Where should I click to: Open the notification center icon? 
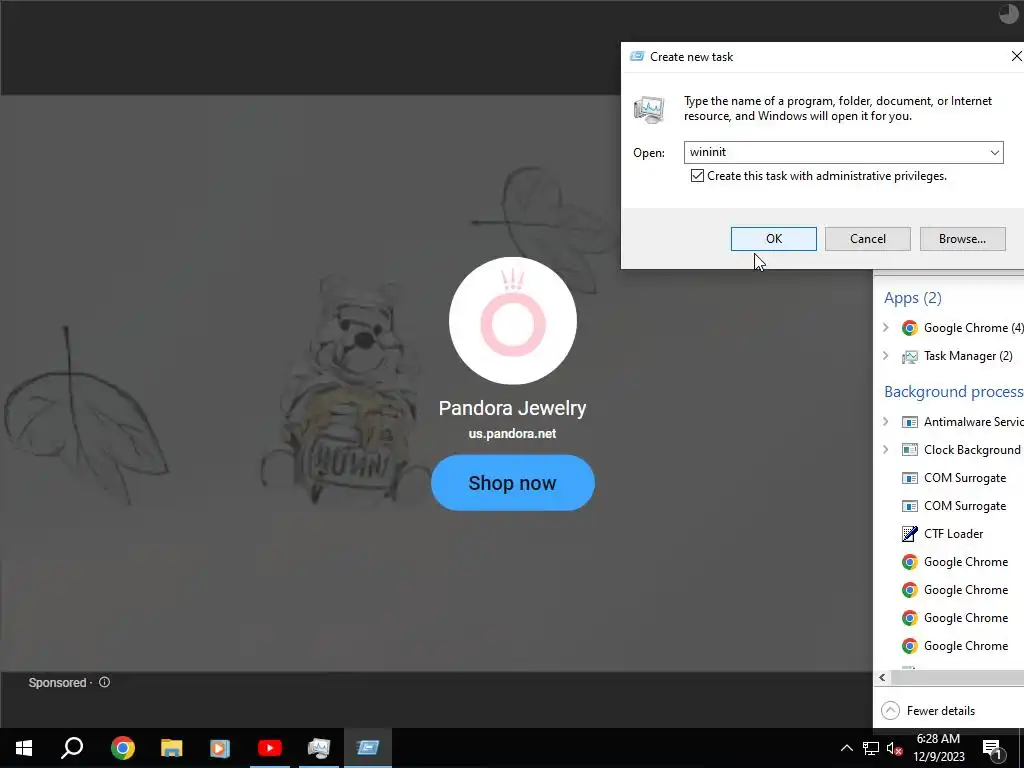click(x=992, y=748)
